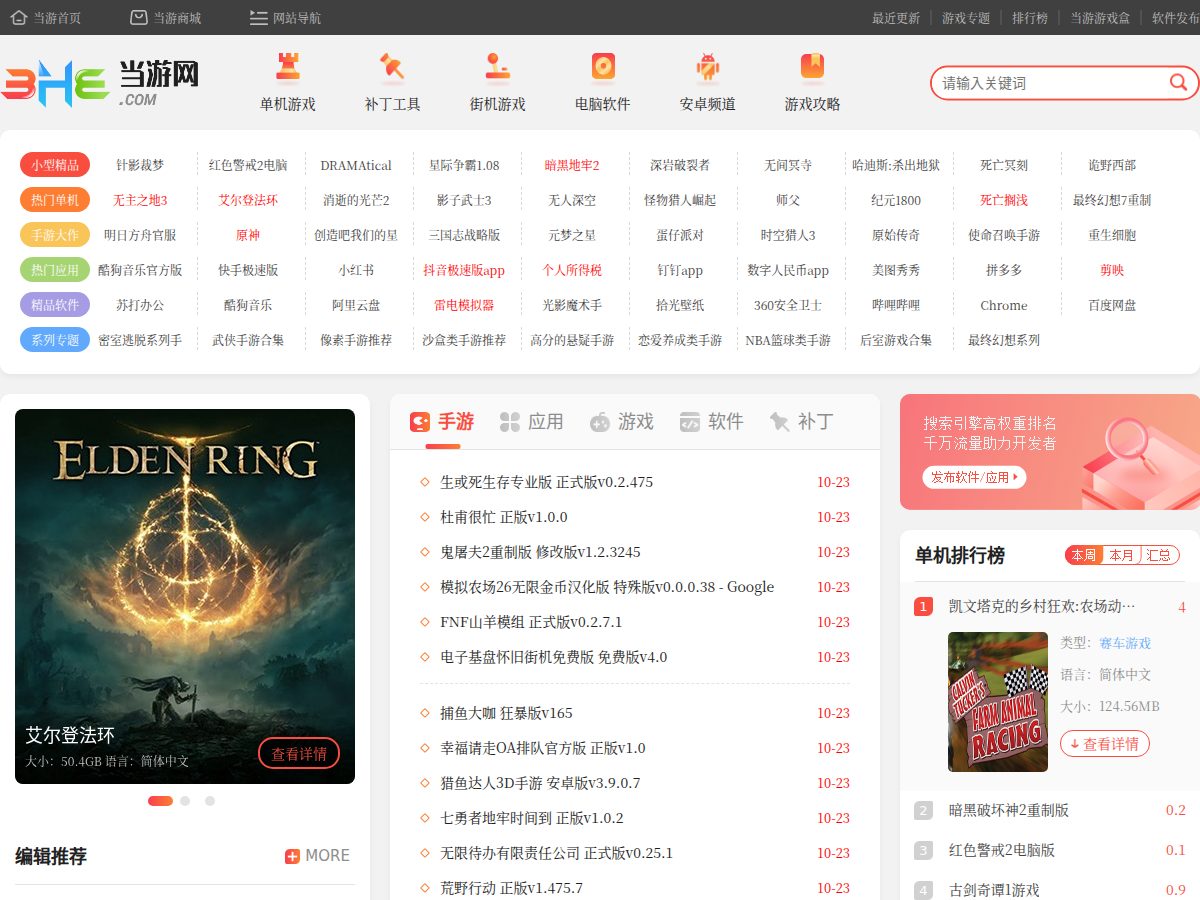1200x900 pixels.
Task: Open the 当游商城 store icon
Action: tap(139, 17)
